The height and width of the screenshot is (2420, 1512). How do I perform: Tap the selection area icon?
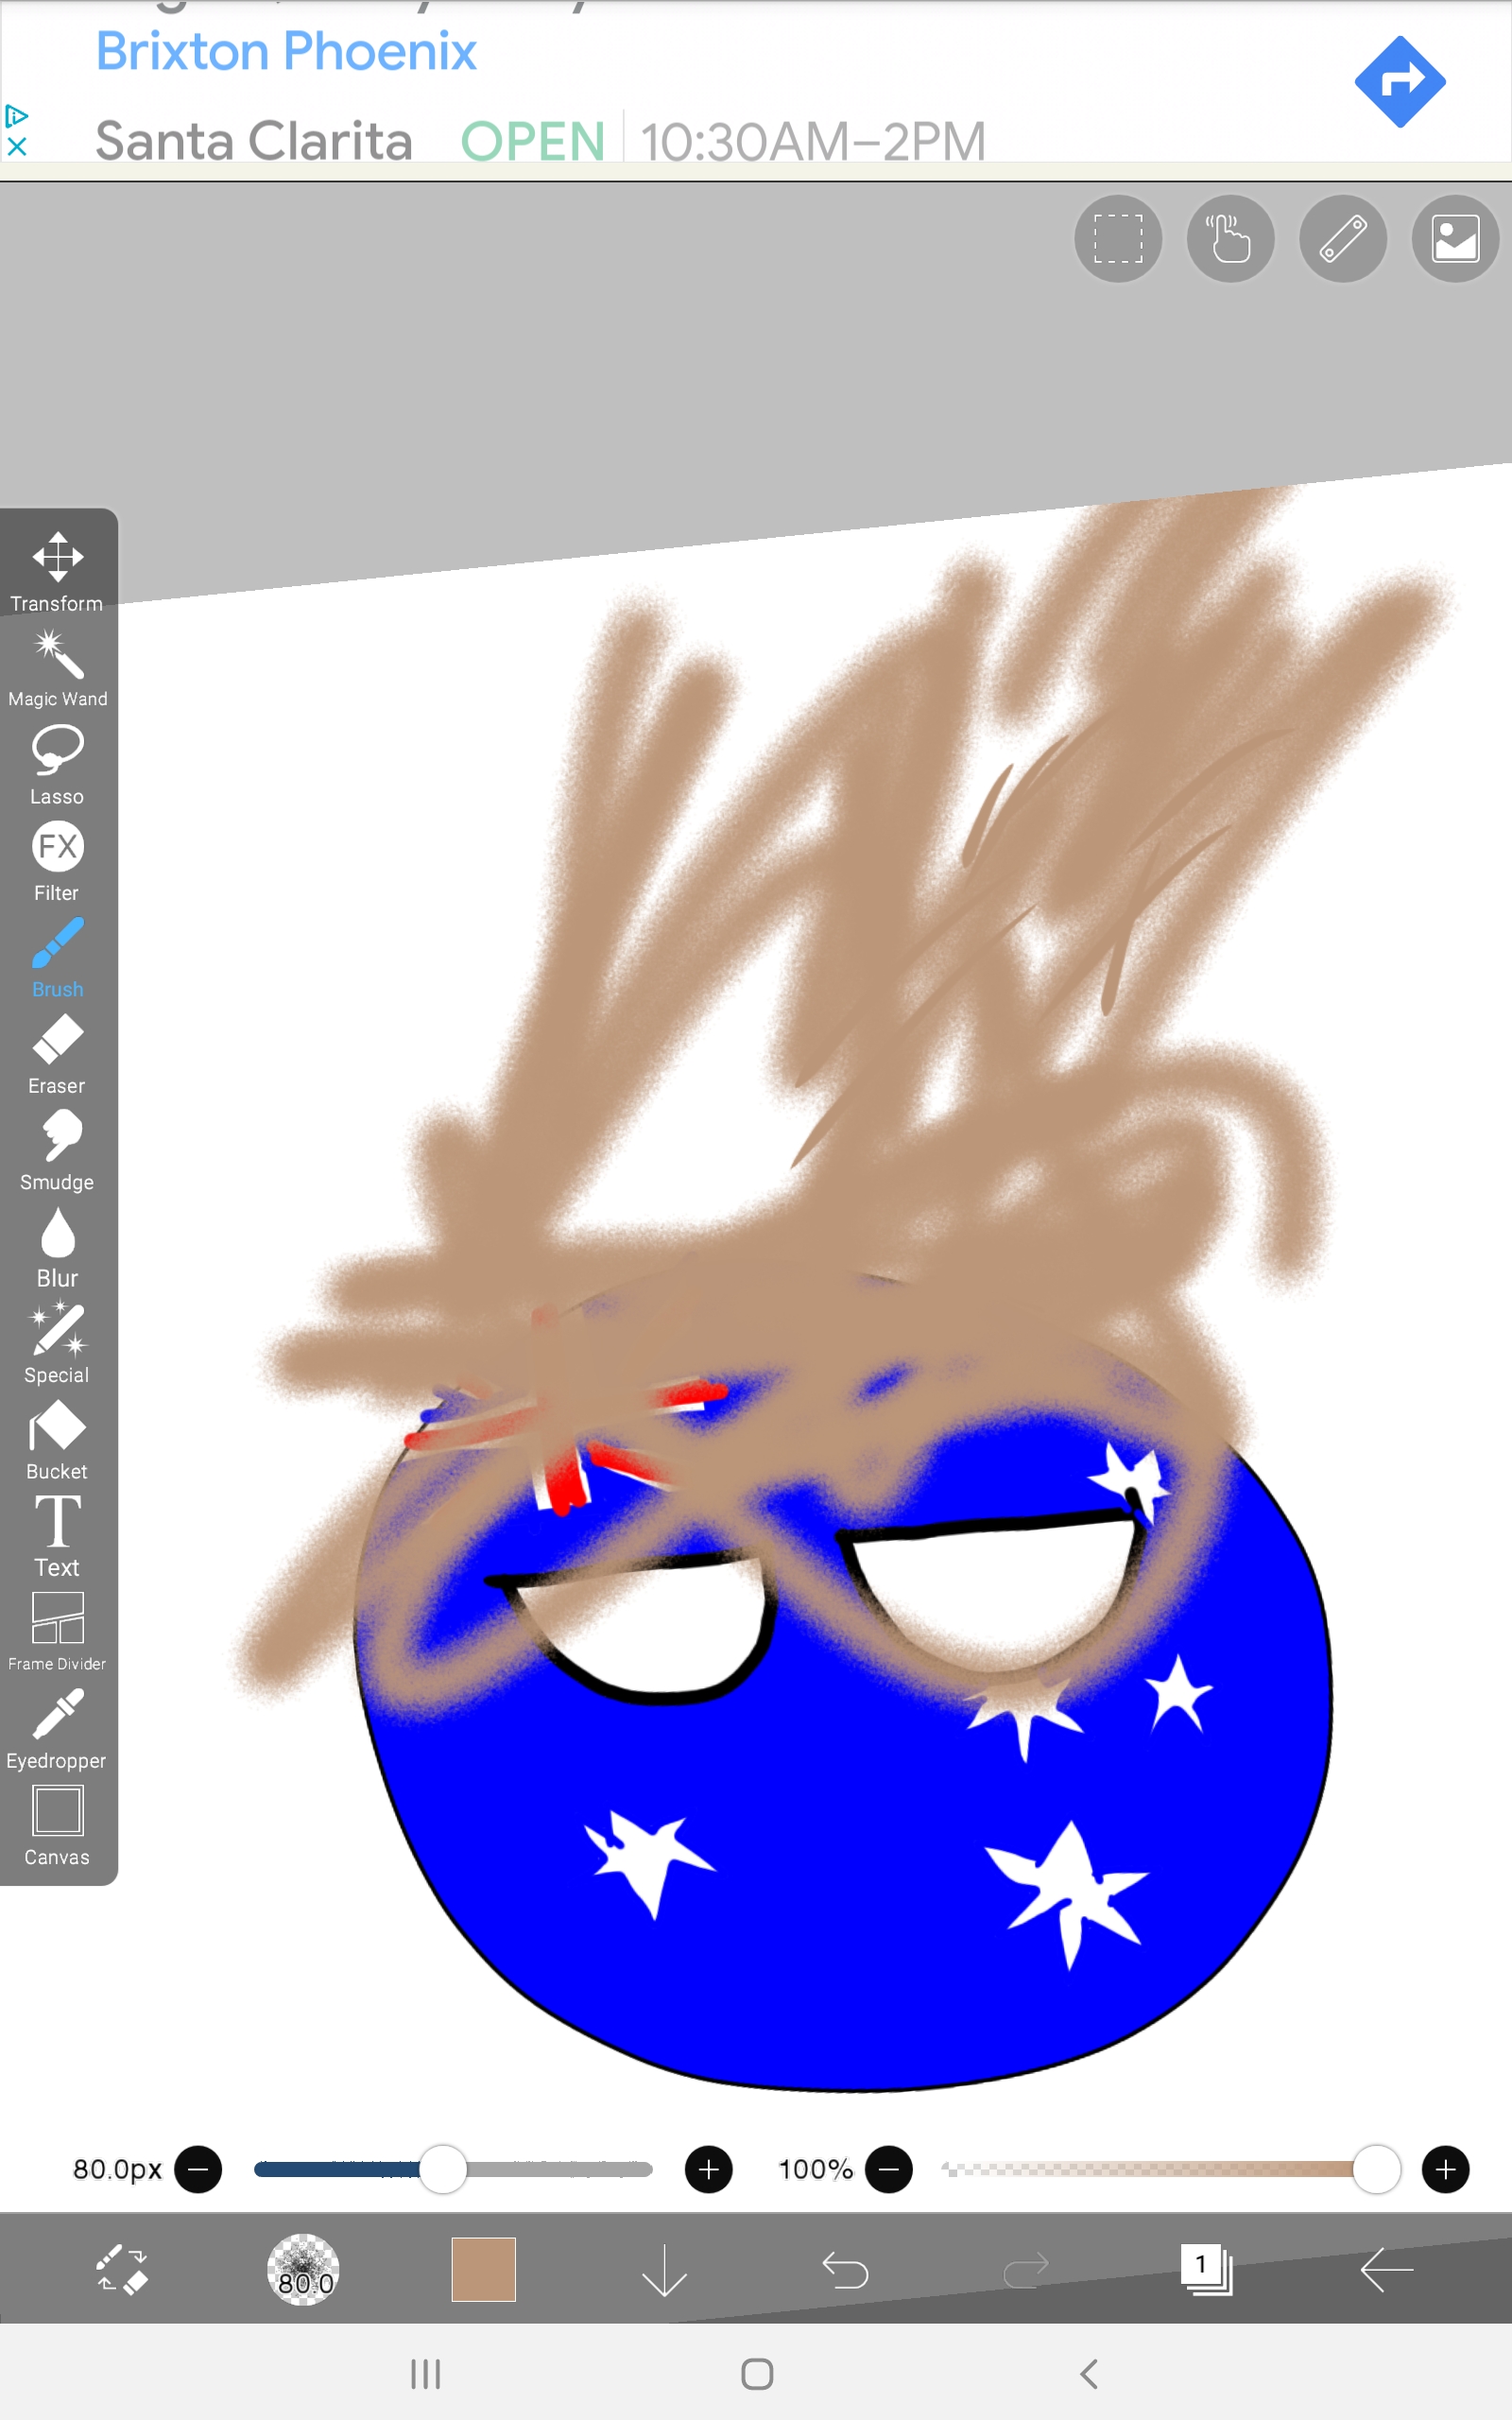pyautogui.click(x=1118, y=238)
